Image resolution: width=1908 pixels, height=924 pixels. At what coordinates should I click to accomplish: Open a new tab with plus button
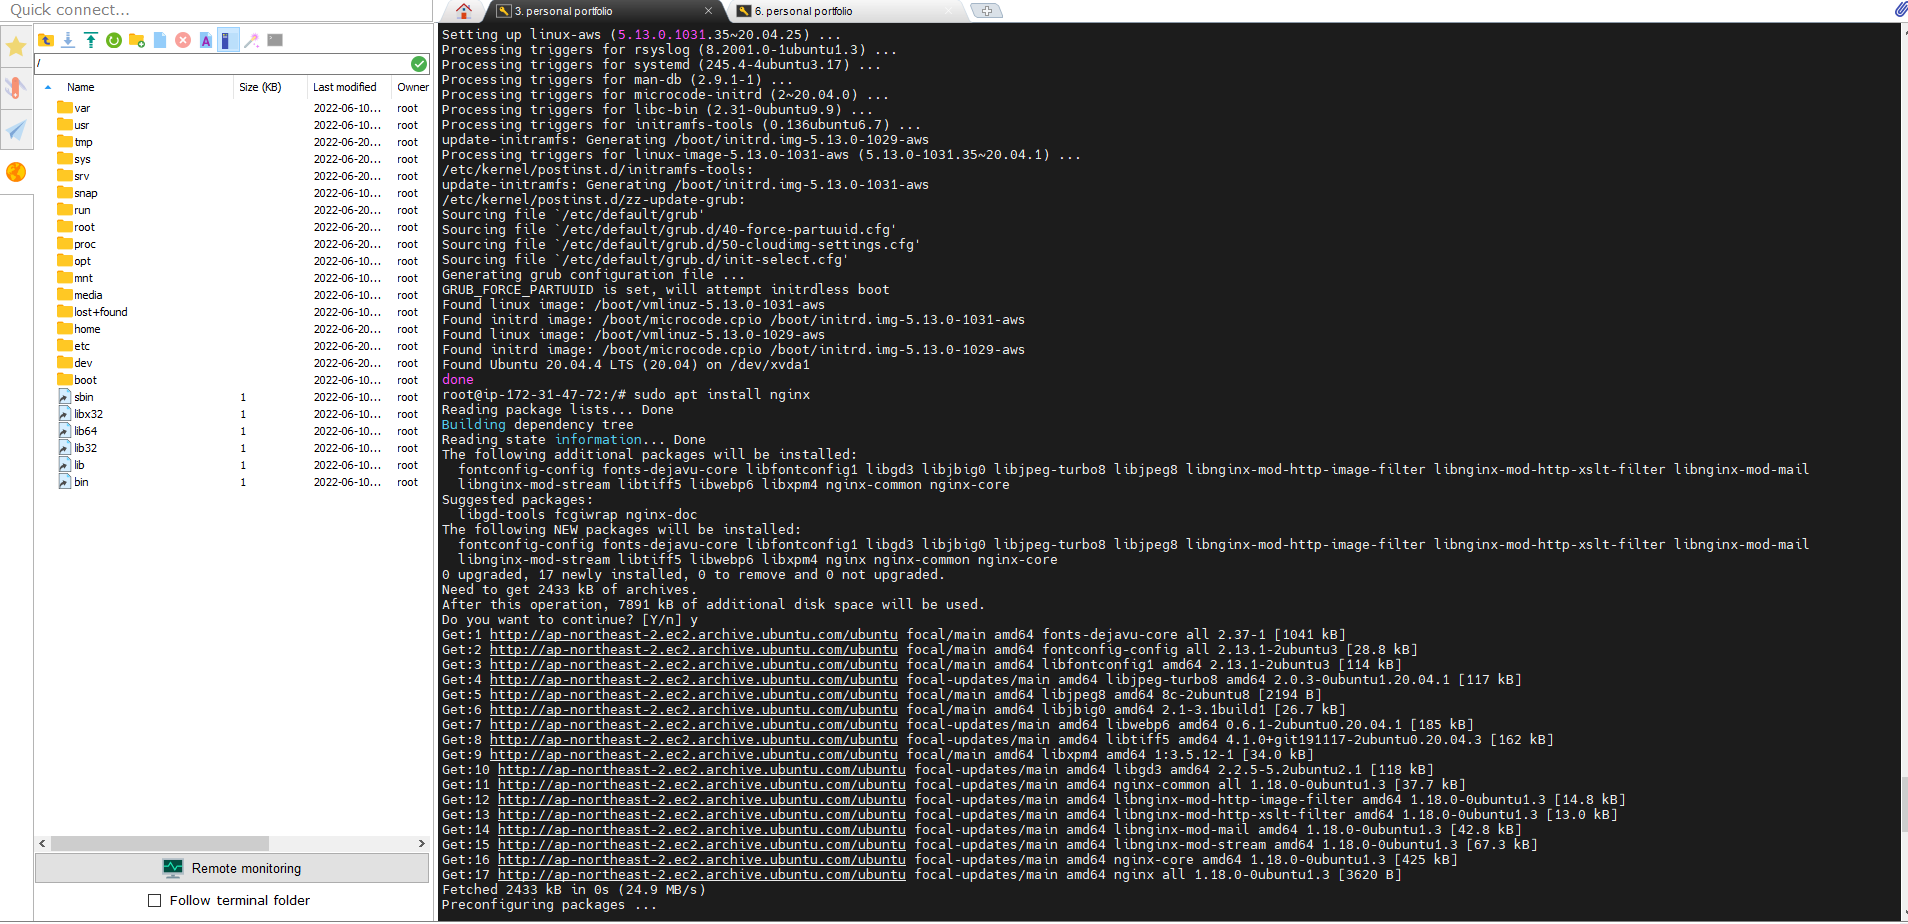(987, 11)
